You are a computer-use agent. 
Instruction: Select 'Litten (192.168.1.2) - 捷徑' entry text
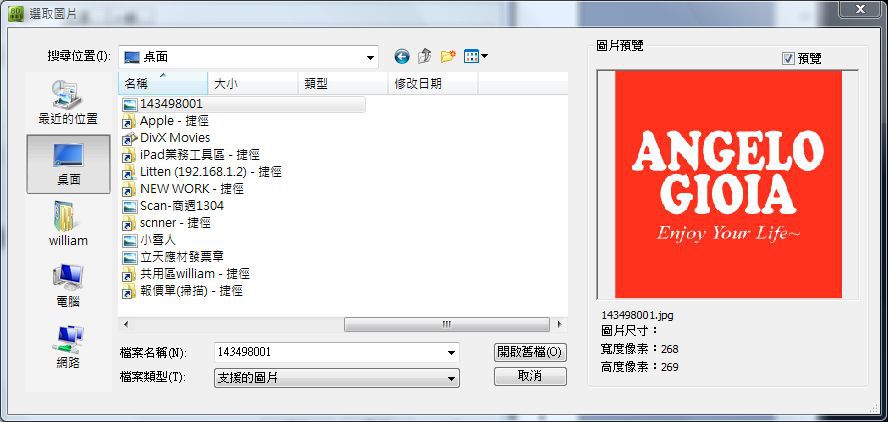click(211, 172)
